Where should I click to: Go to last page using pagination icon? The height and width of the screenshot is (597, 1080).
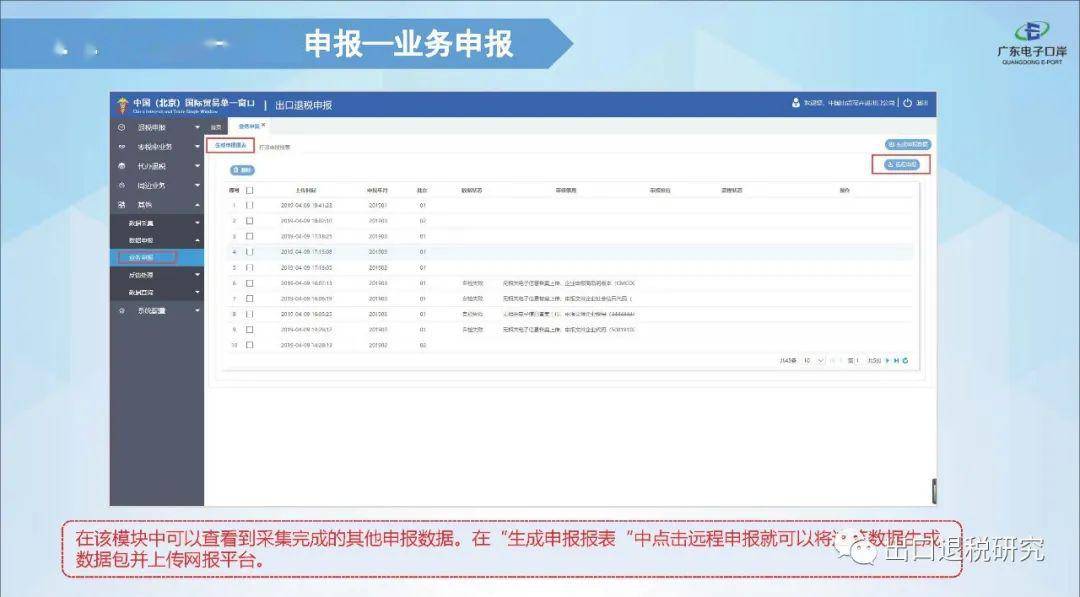pyautogui.click(x=896, y=361)
